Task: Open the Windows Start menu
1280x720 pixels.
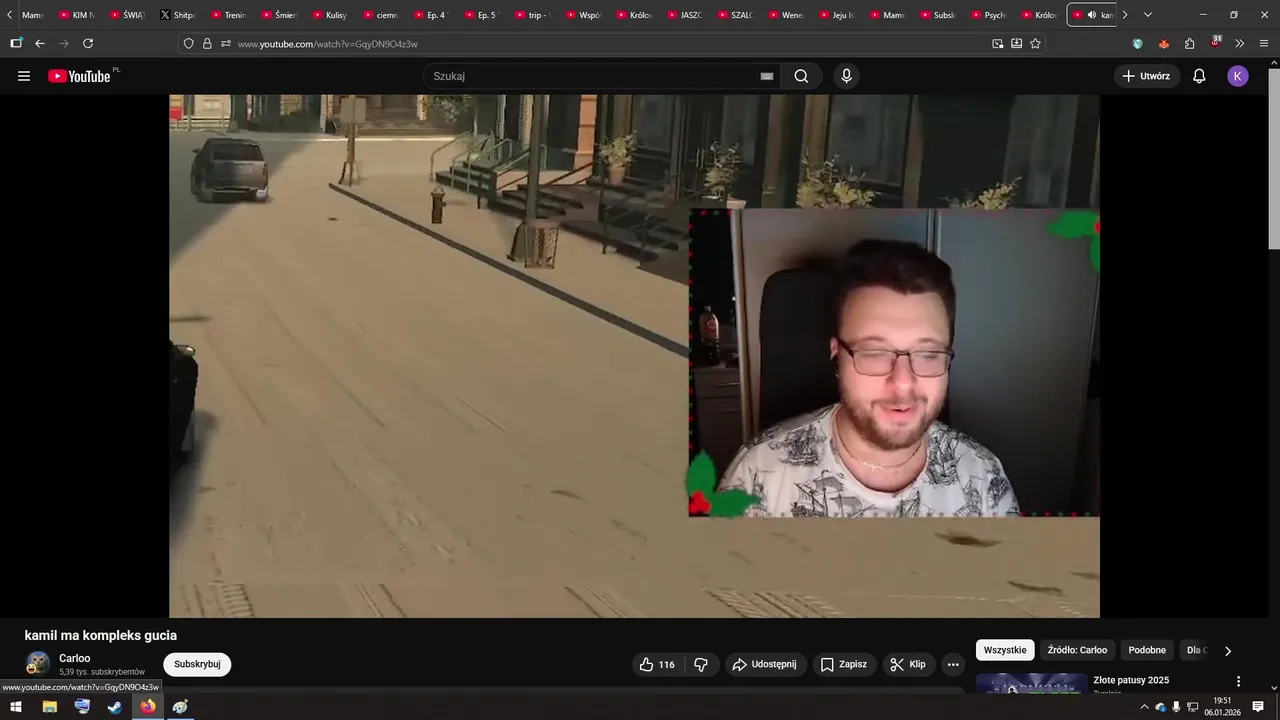Action: pyautogui.click(x=16, y=707)
